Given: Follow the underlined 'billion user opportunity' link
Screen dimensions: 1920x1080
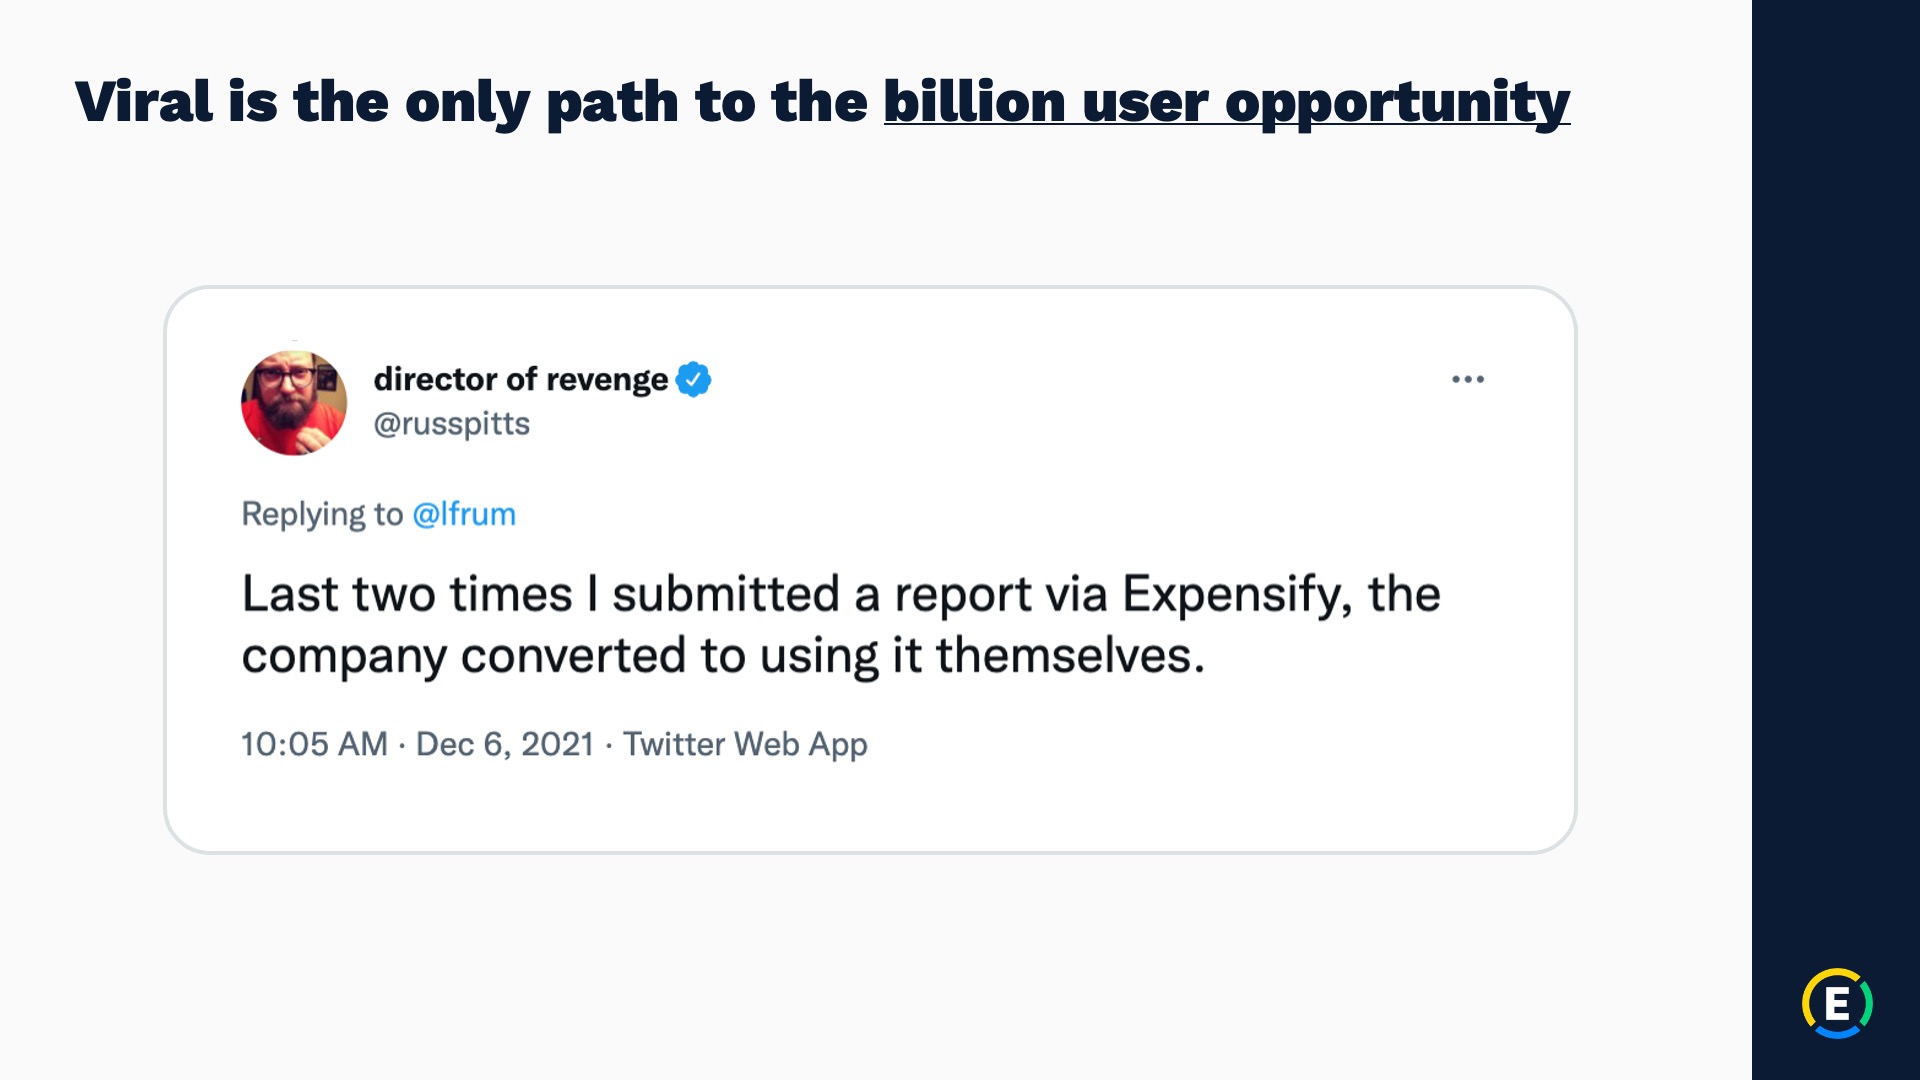Looking at the screenshot, I should [1226, 103].
